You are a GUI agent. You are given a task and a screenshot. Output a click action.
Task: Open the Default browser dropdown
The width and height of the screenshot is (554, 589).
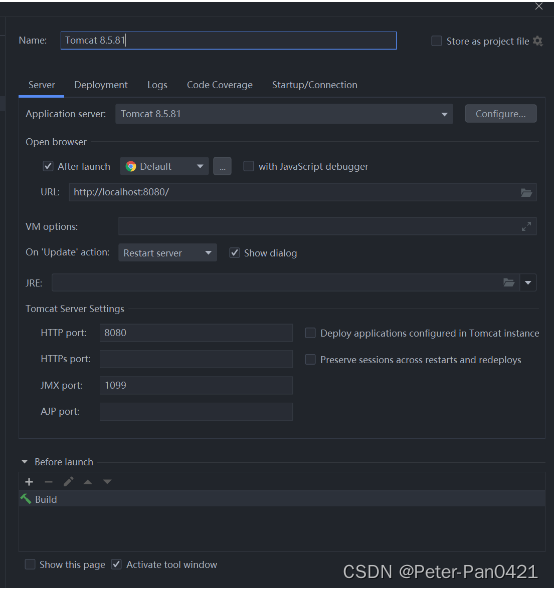tap(164, 166)
